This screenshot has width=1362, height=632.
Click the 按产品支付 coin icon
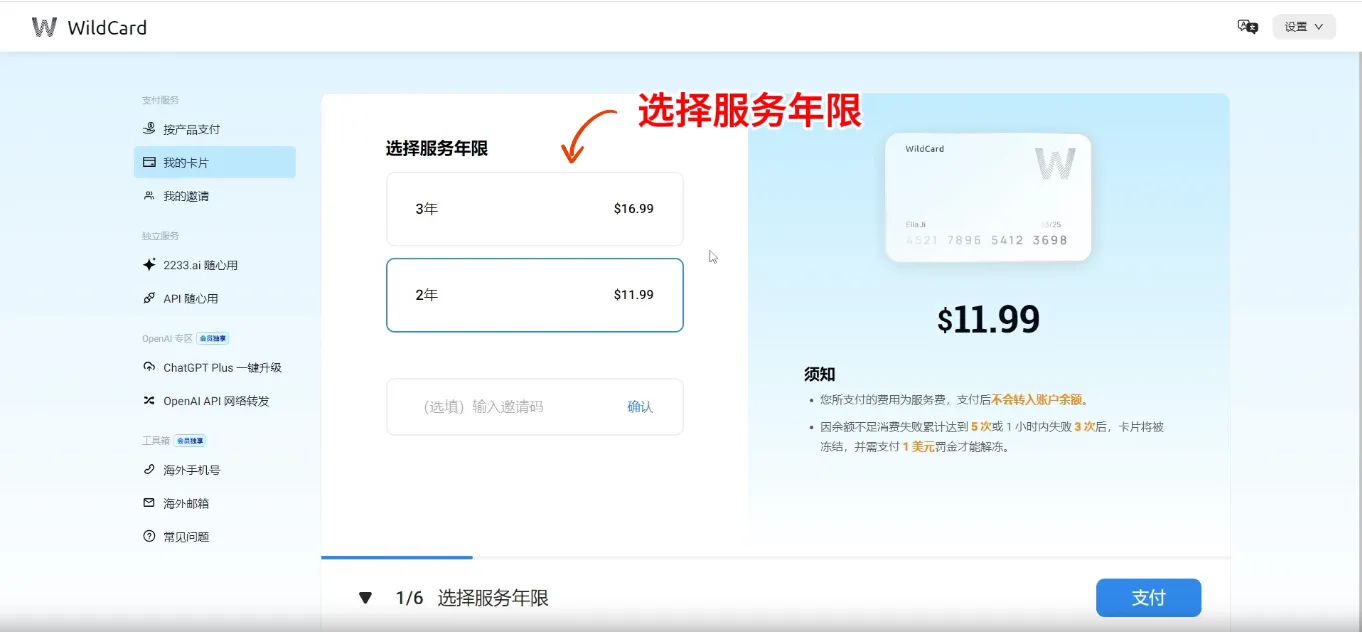(149, 129)
